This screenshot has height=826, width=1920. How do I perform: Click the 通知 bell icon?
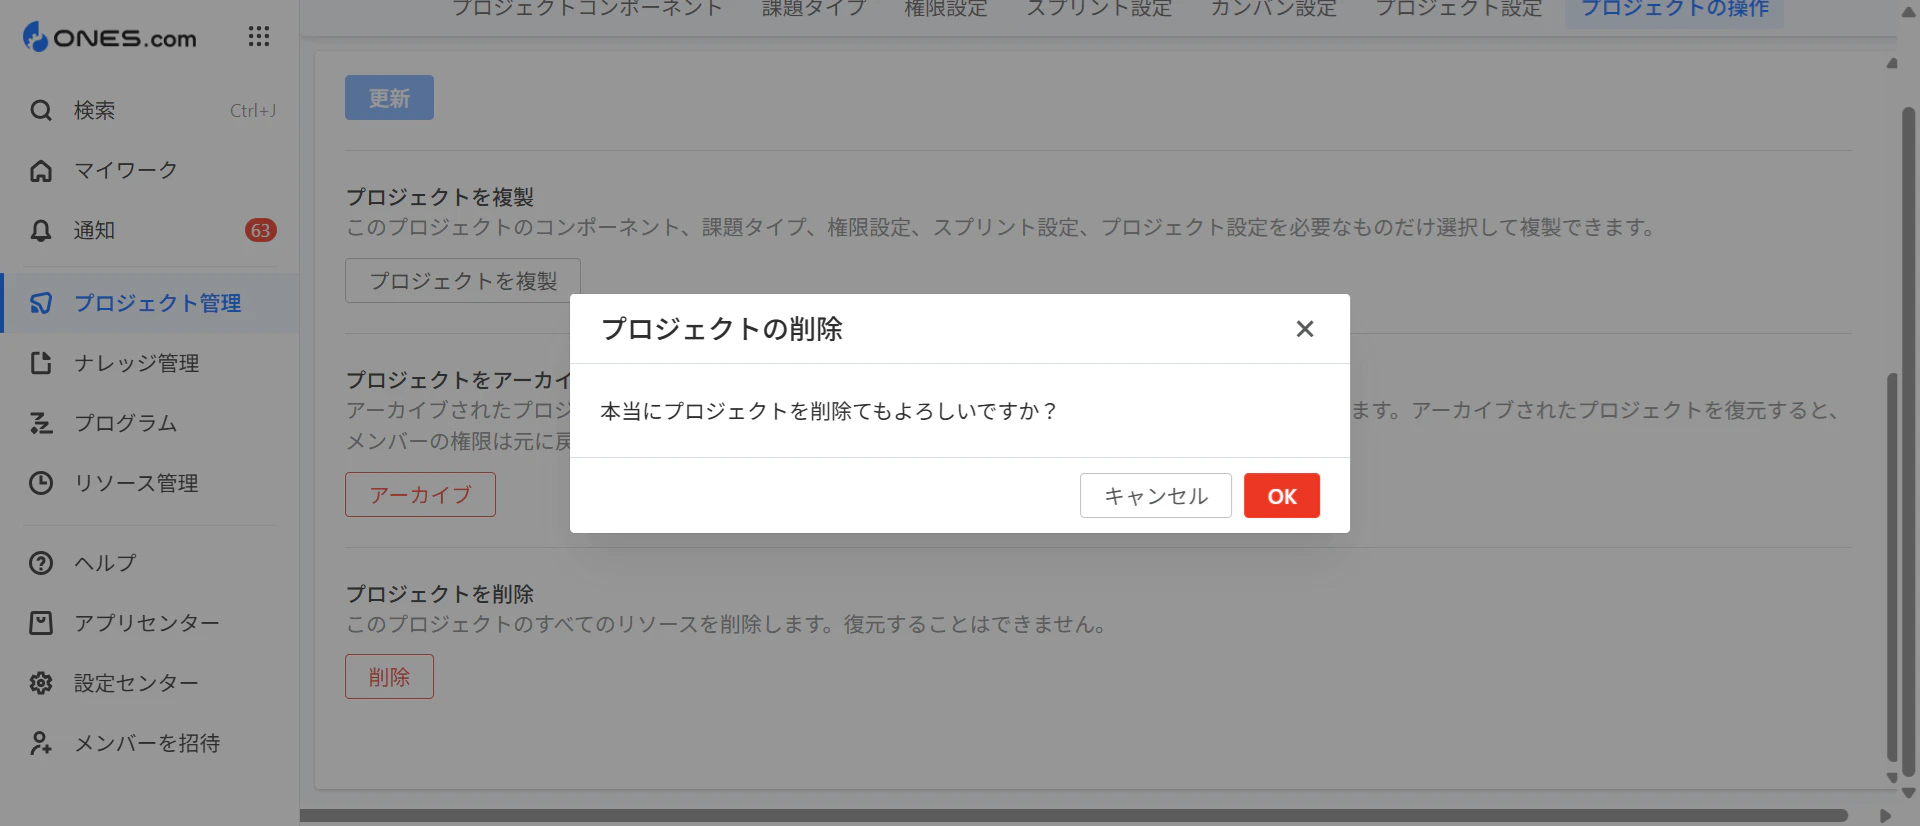tap(41, 230)
